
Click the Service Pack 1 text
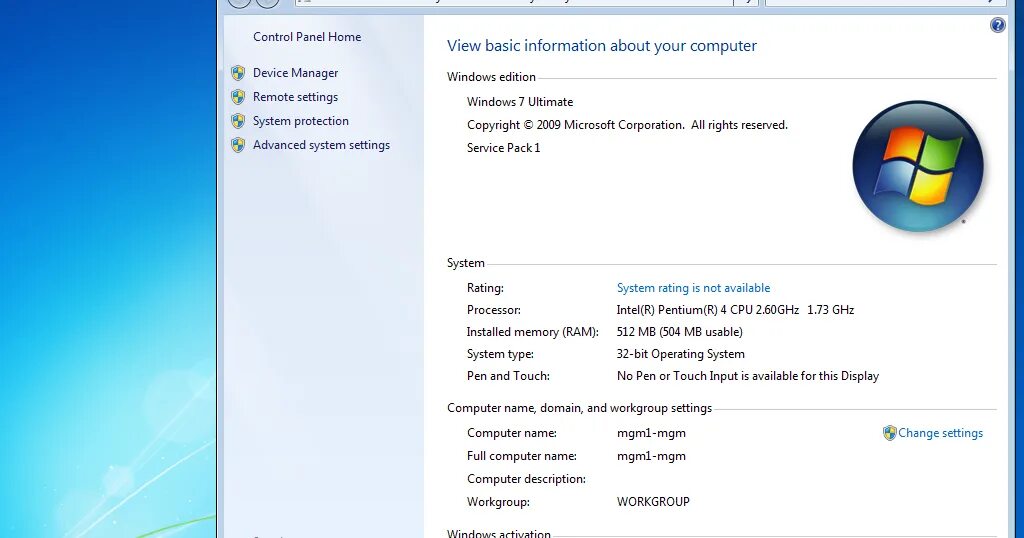pos(503,148)
